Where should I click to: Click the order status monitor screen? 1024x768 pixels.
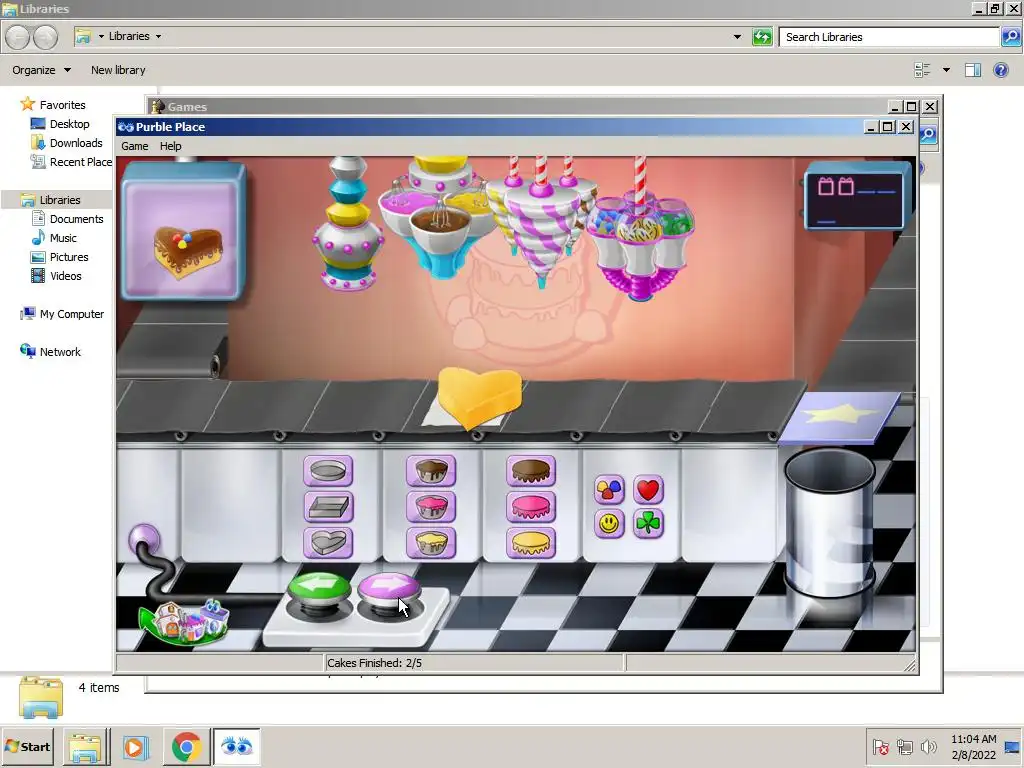[857, 197]
